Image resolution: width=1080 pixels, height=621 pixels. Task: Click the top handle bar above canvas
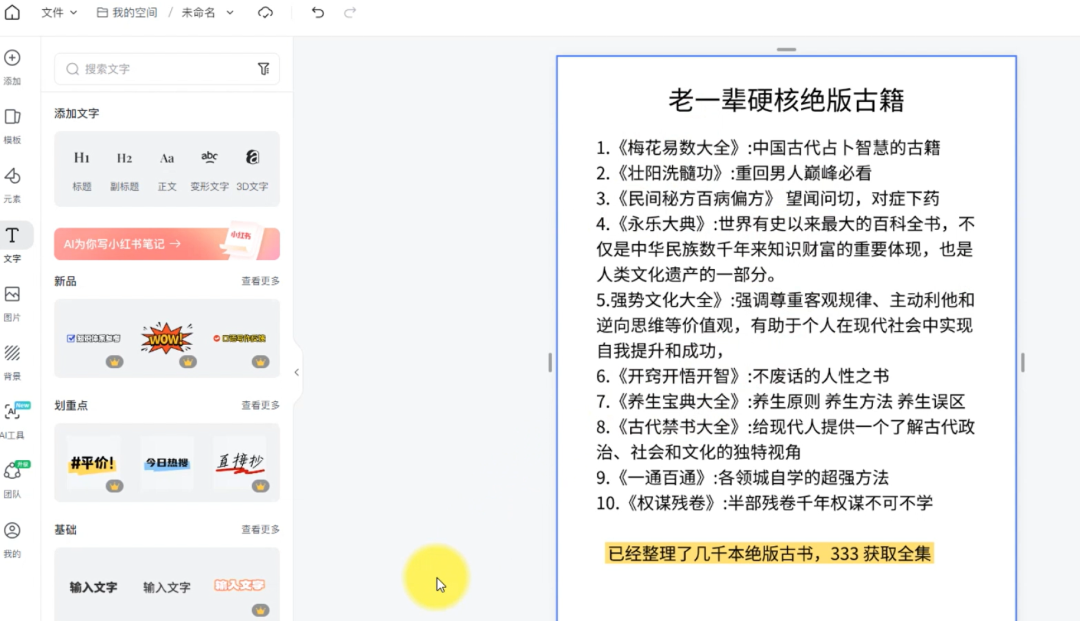786,50
